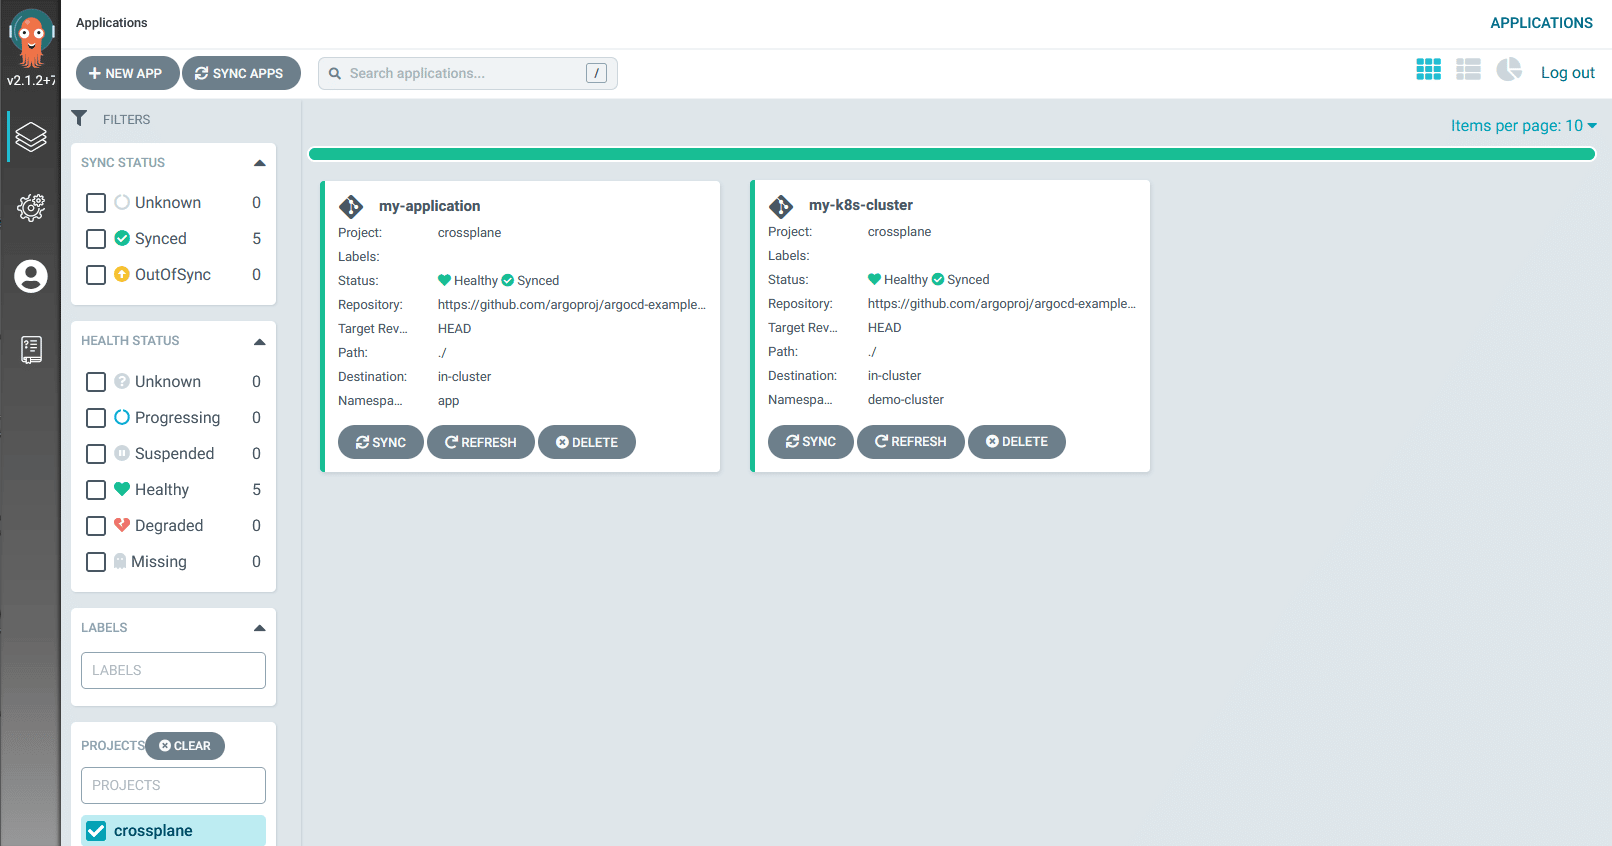Image resolution: width=1612 pixels, height=846 pixels.
Task: Click the filter funnel icon
Action: (x=79, y=118)
